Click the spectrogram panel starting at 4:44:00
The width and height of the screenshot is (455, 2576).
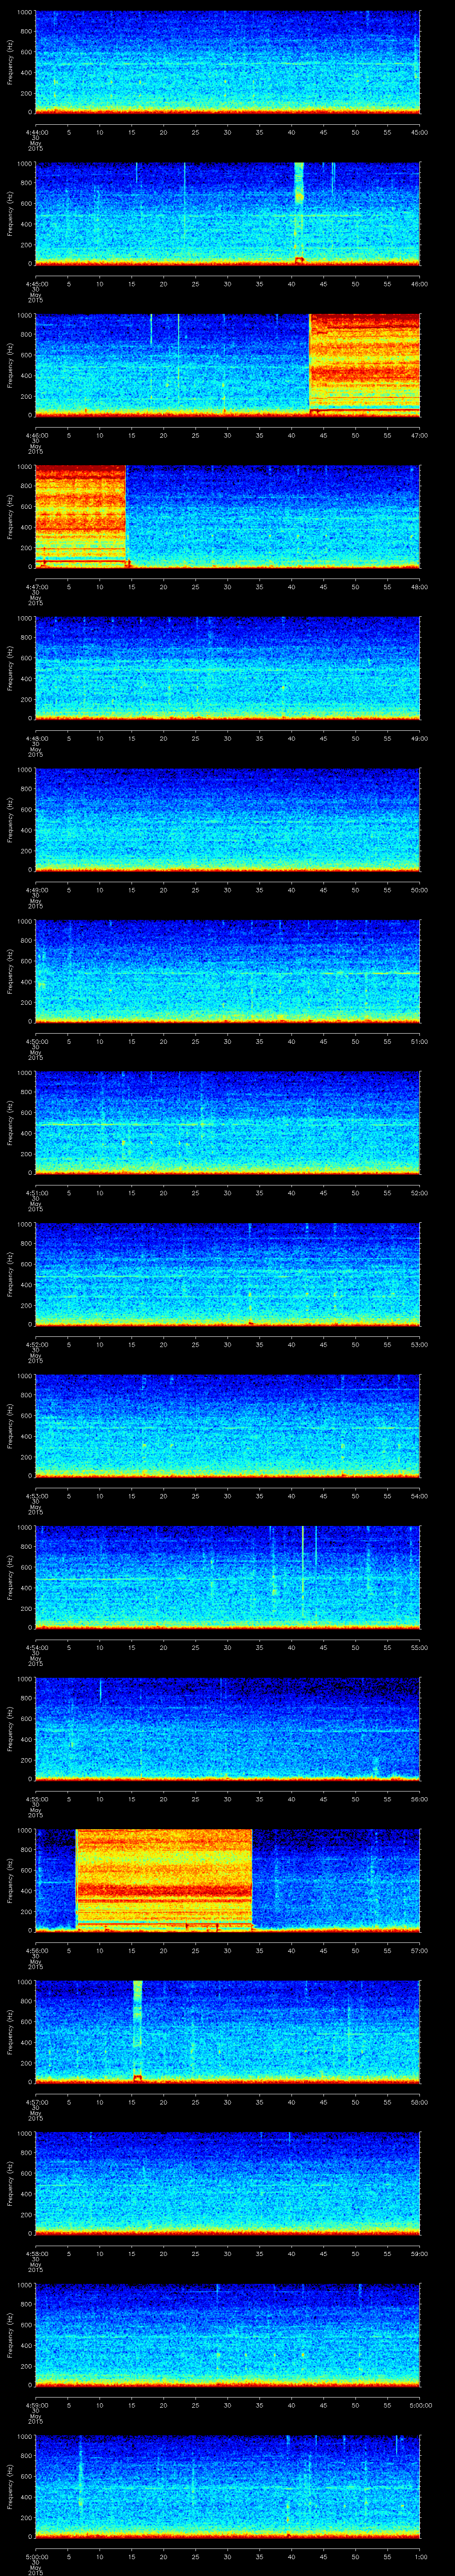(x=227, y=62)
